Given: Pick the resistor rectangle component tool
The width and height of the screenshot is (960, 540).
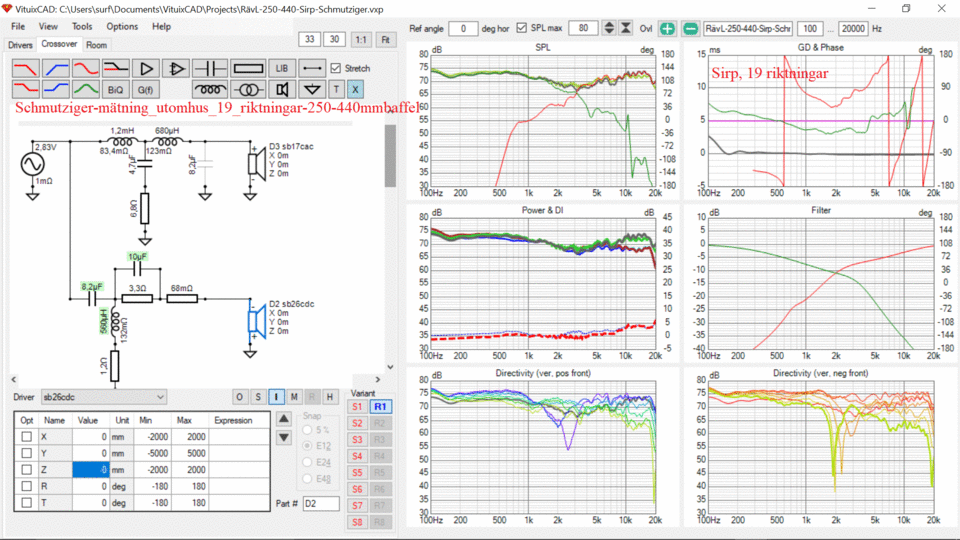Looking at the screenshot, I should (249, 68).
